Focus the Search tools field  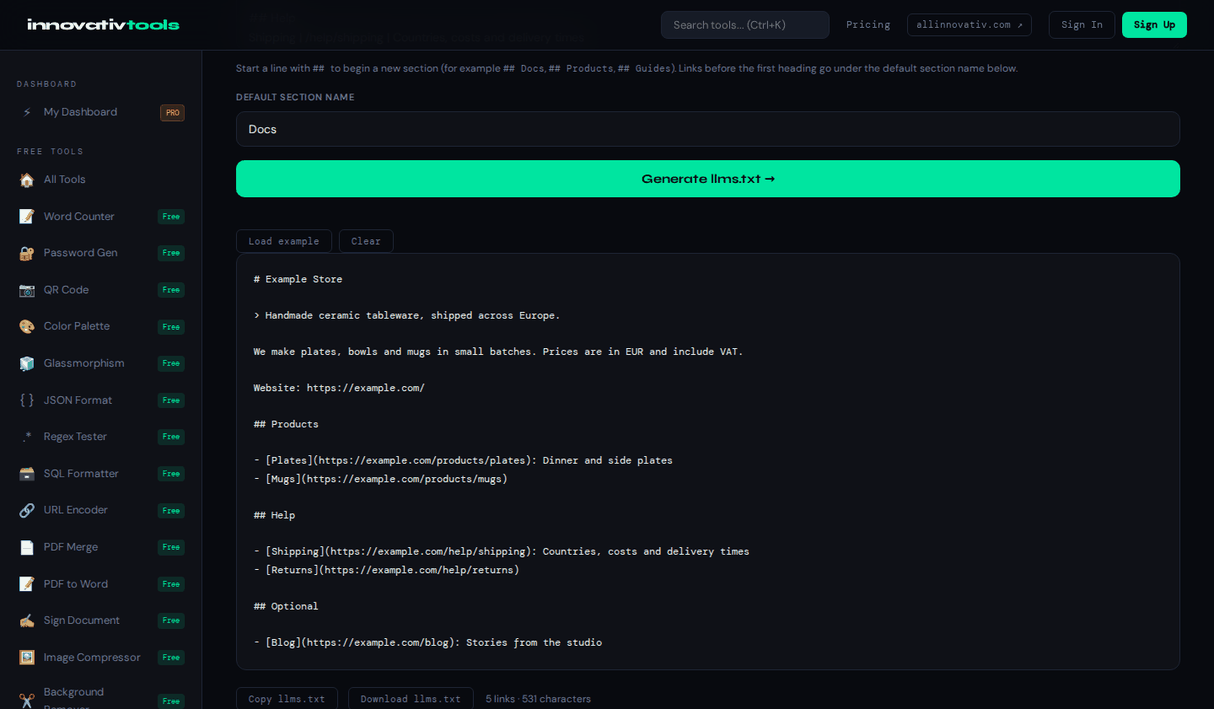[745, 25]
